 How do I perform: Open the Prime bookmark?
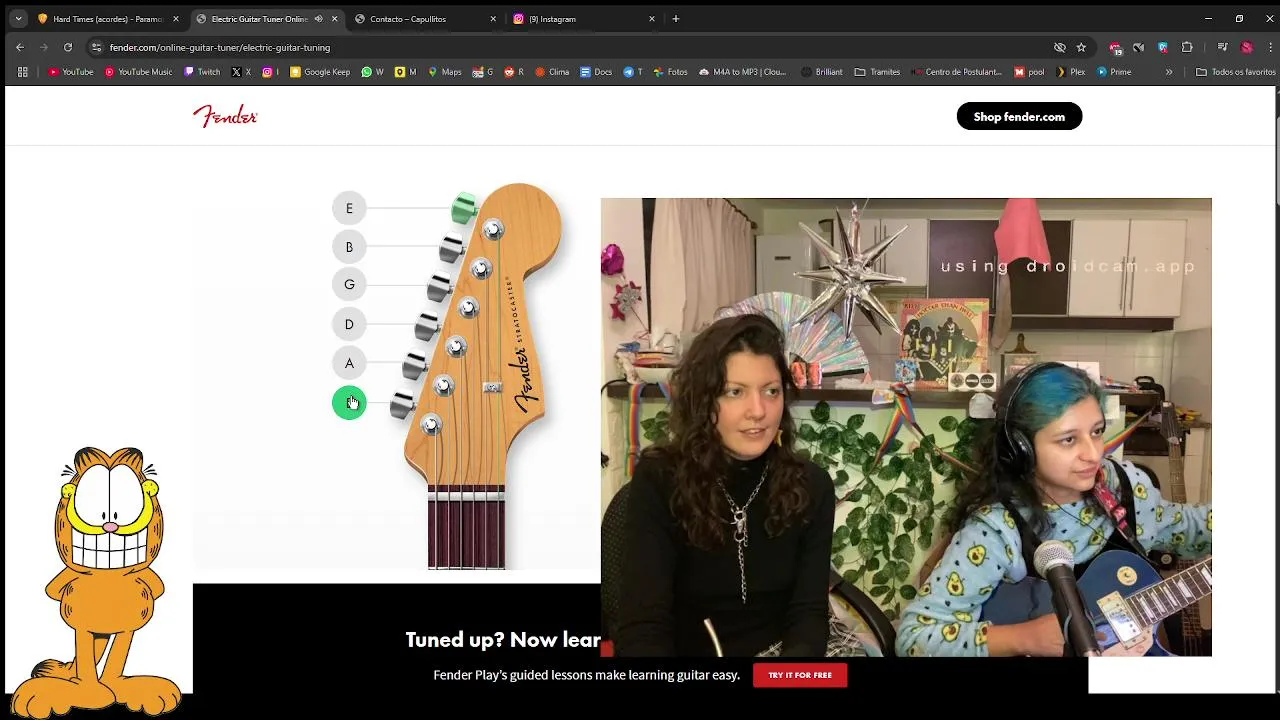click(x=1114, y=72)
